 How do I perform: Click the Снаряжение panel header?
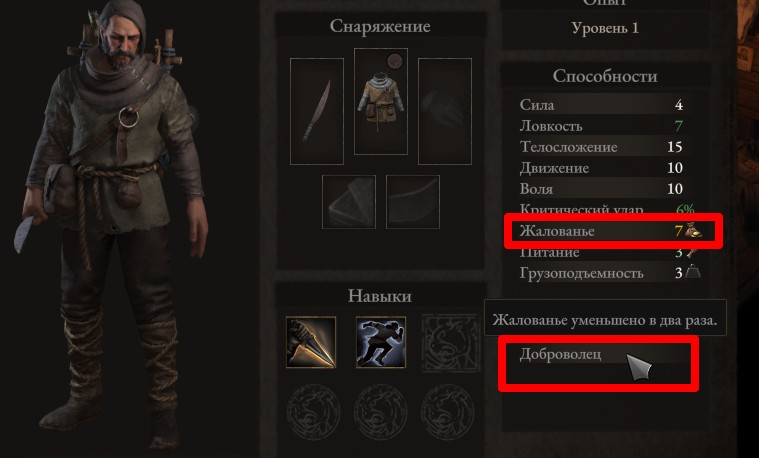(x=380, y=26)
